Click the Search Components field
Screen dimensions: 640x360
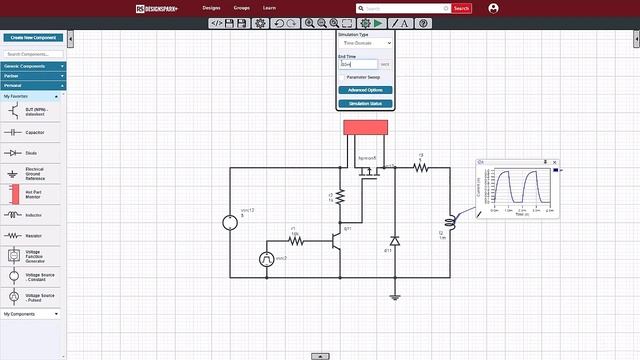point(33,54)
